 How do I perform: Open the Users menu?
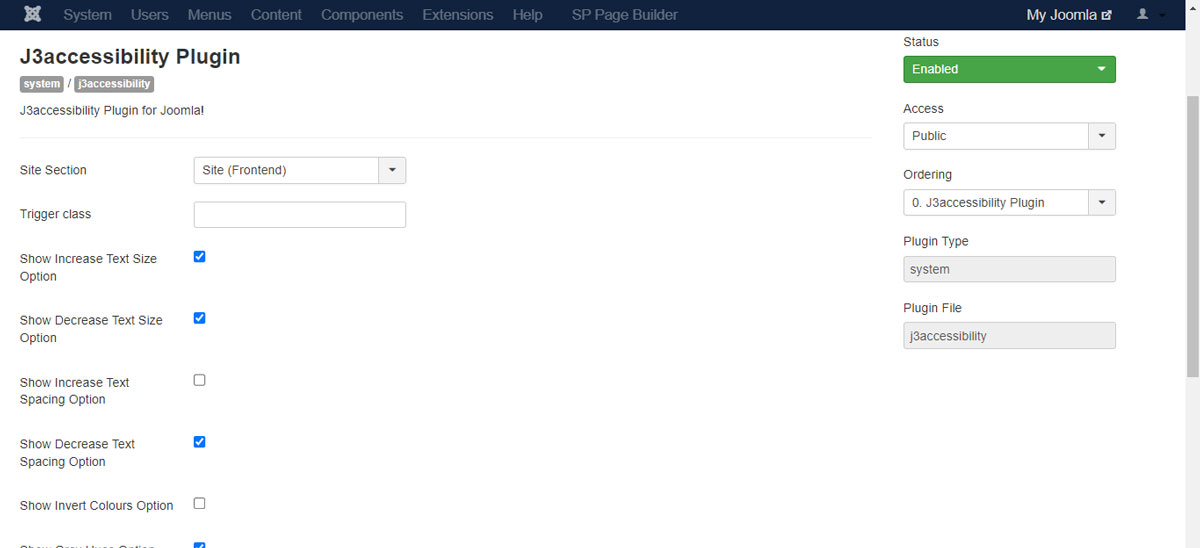(x=150, y=15)
